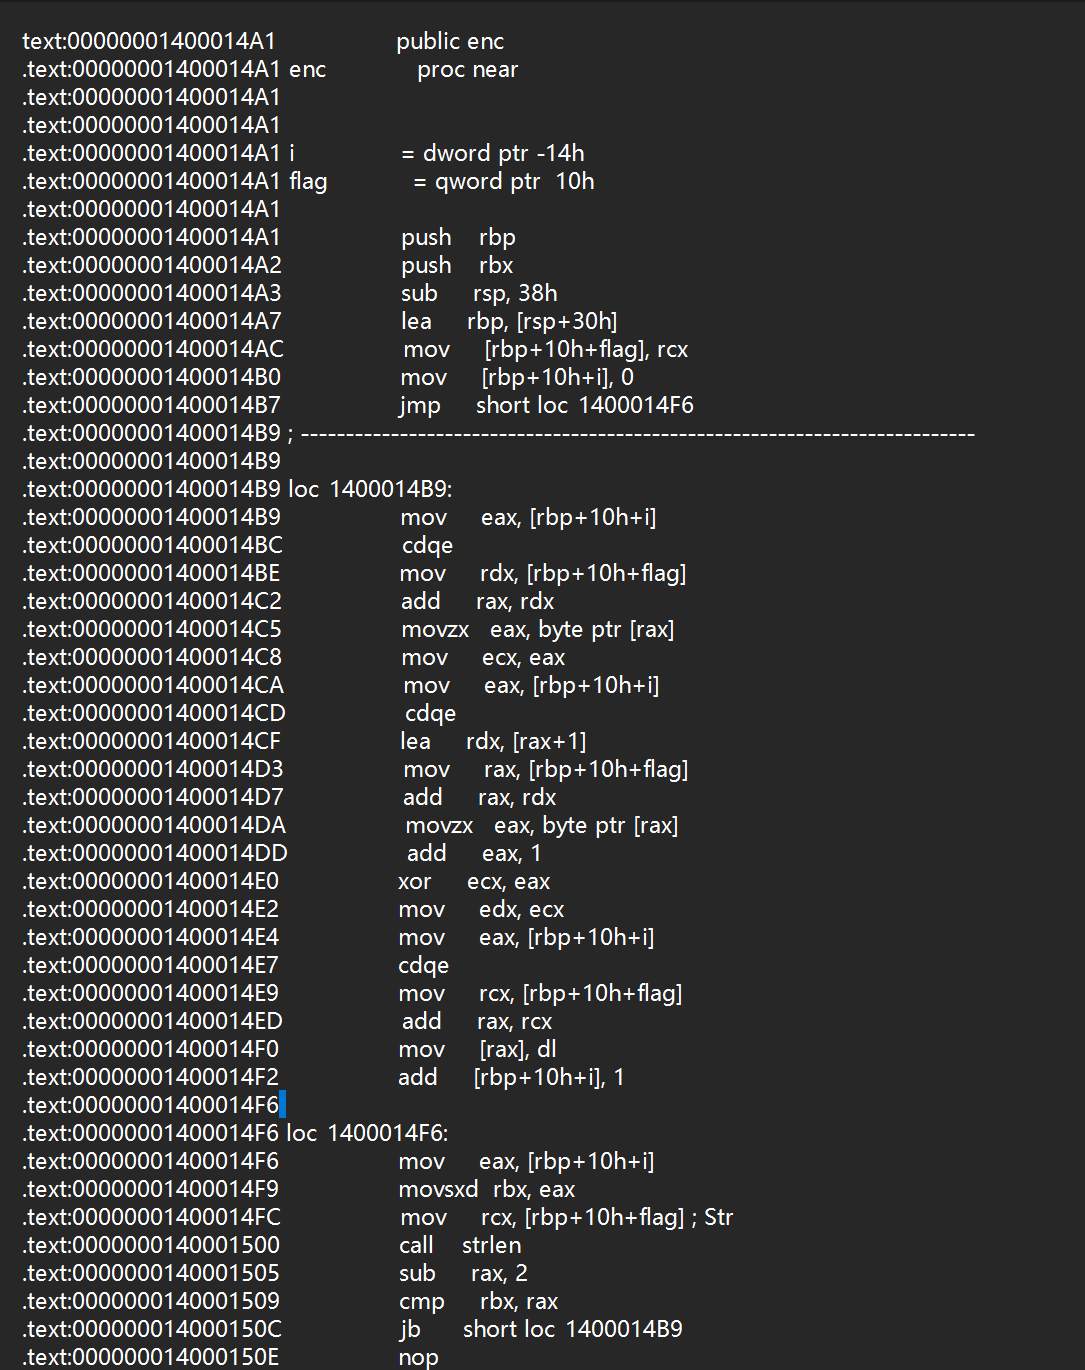Follow jb target "short loc_1400014B9"

coord(572,1330)
